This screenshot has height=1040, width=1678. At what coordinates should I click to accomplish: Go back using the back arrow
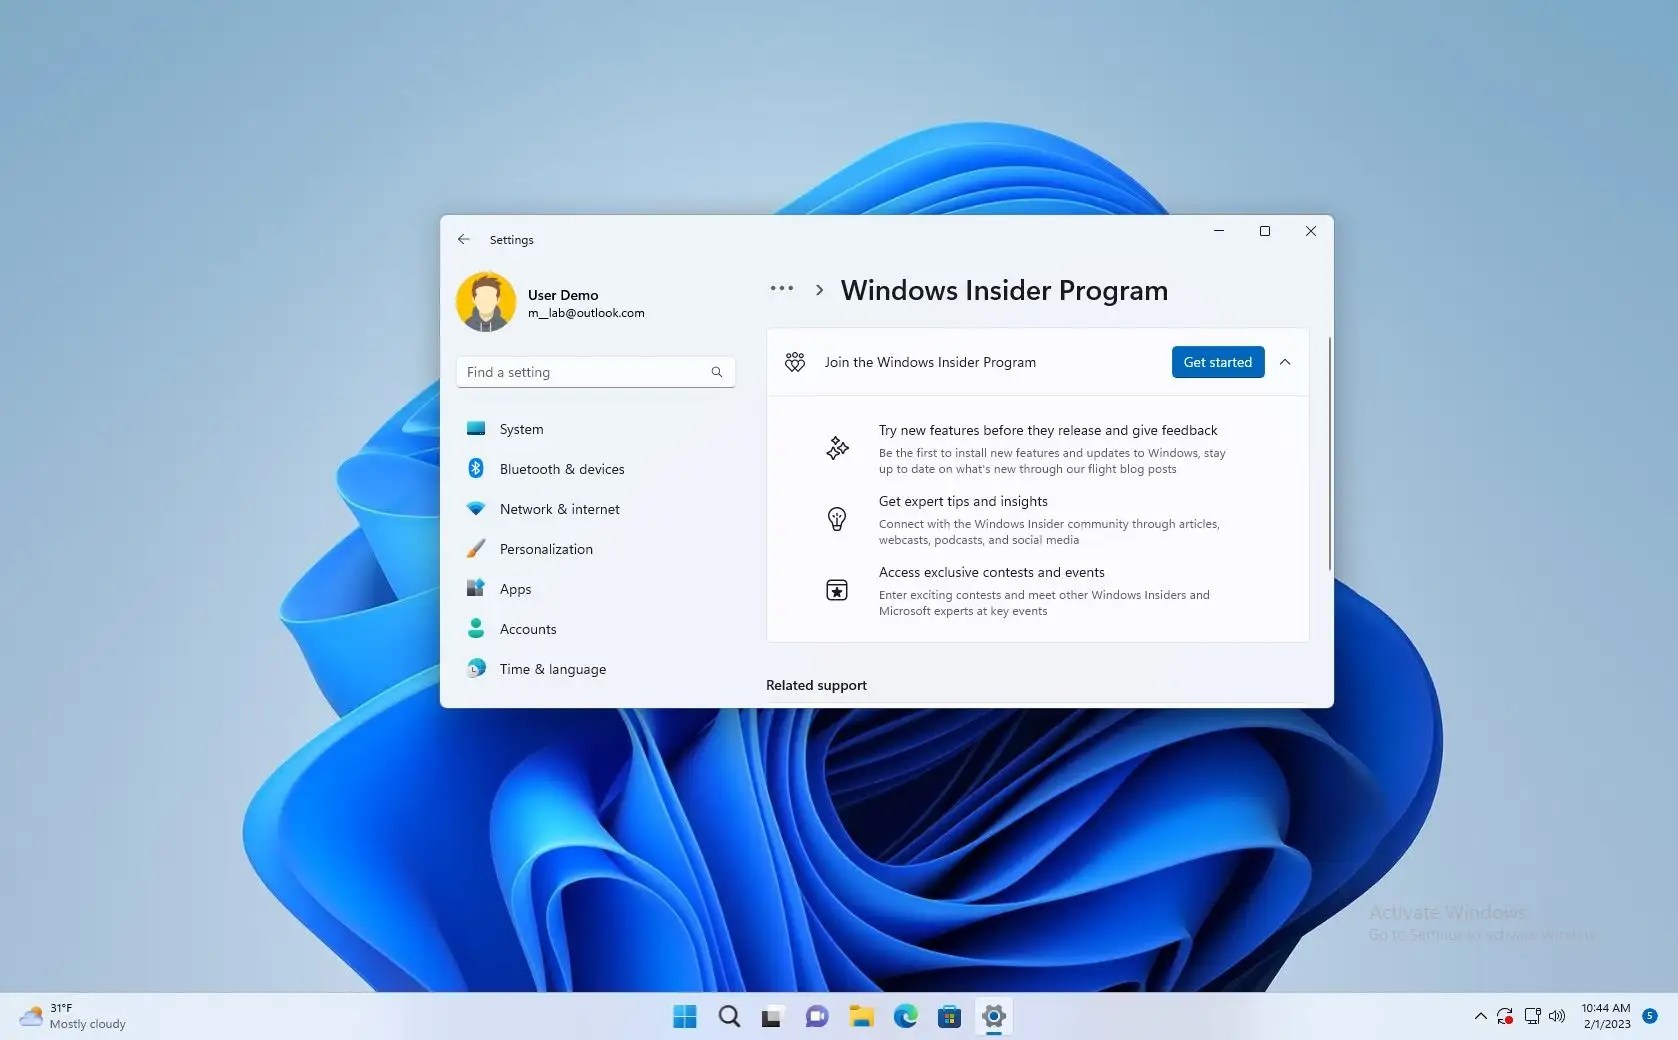point(463,239)
